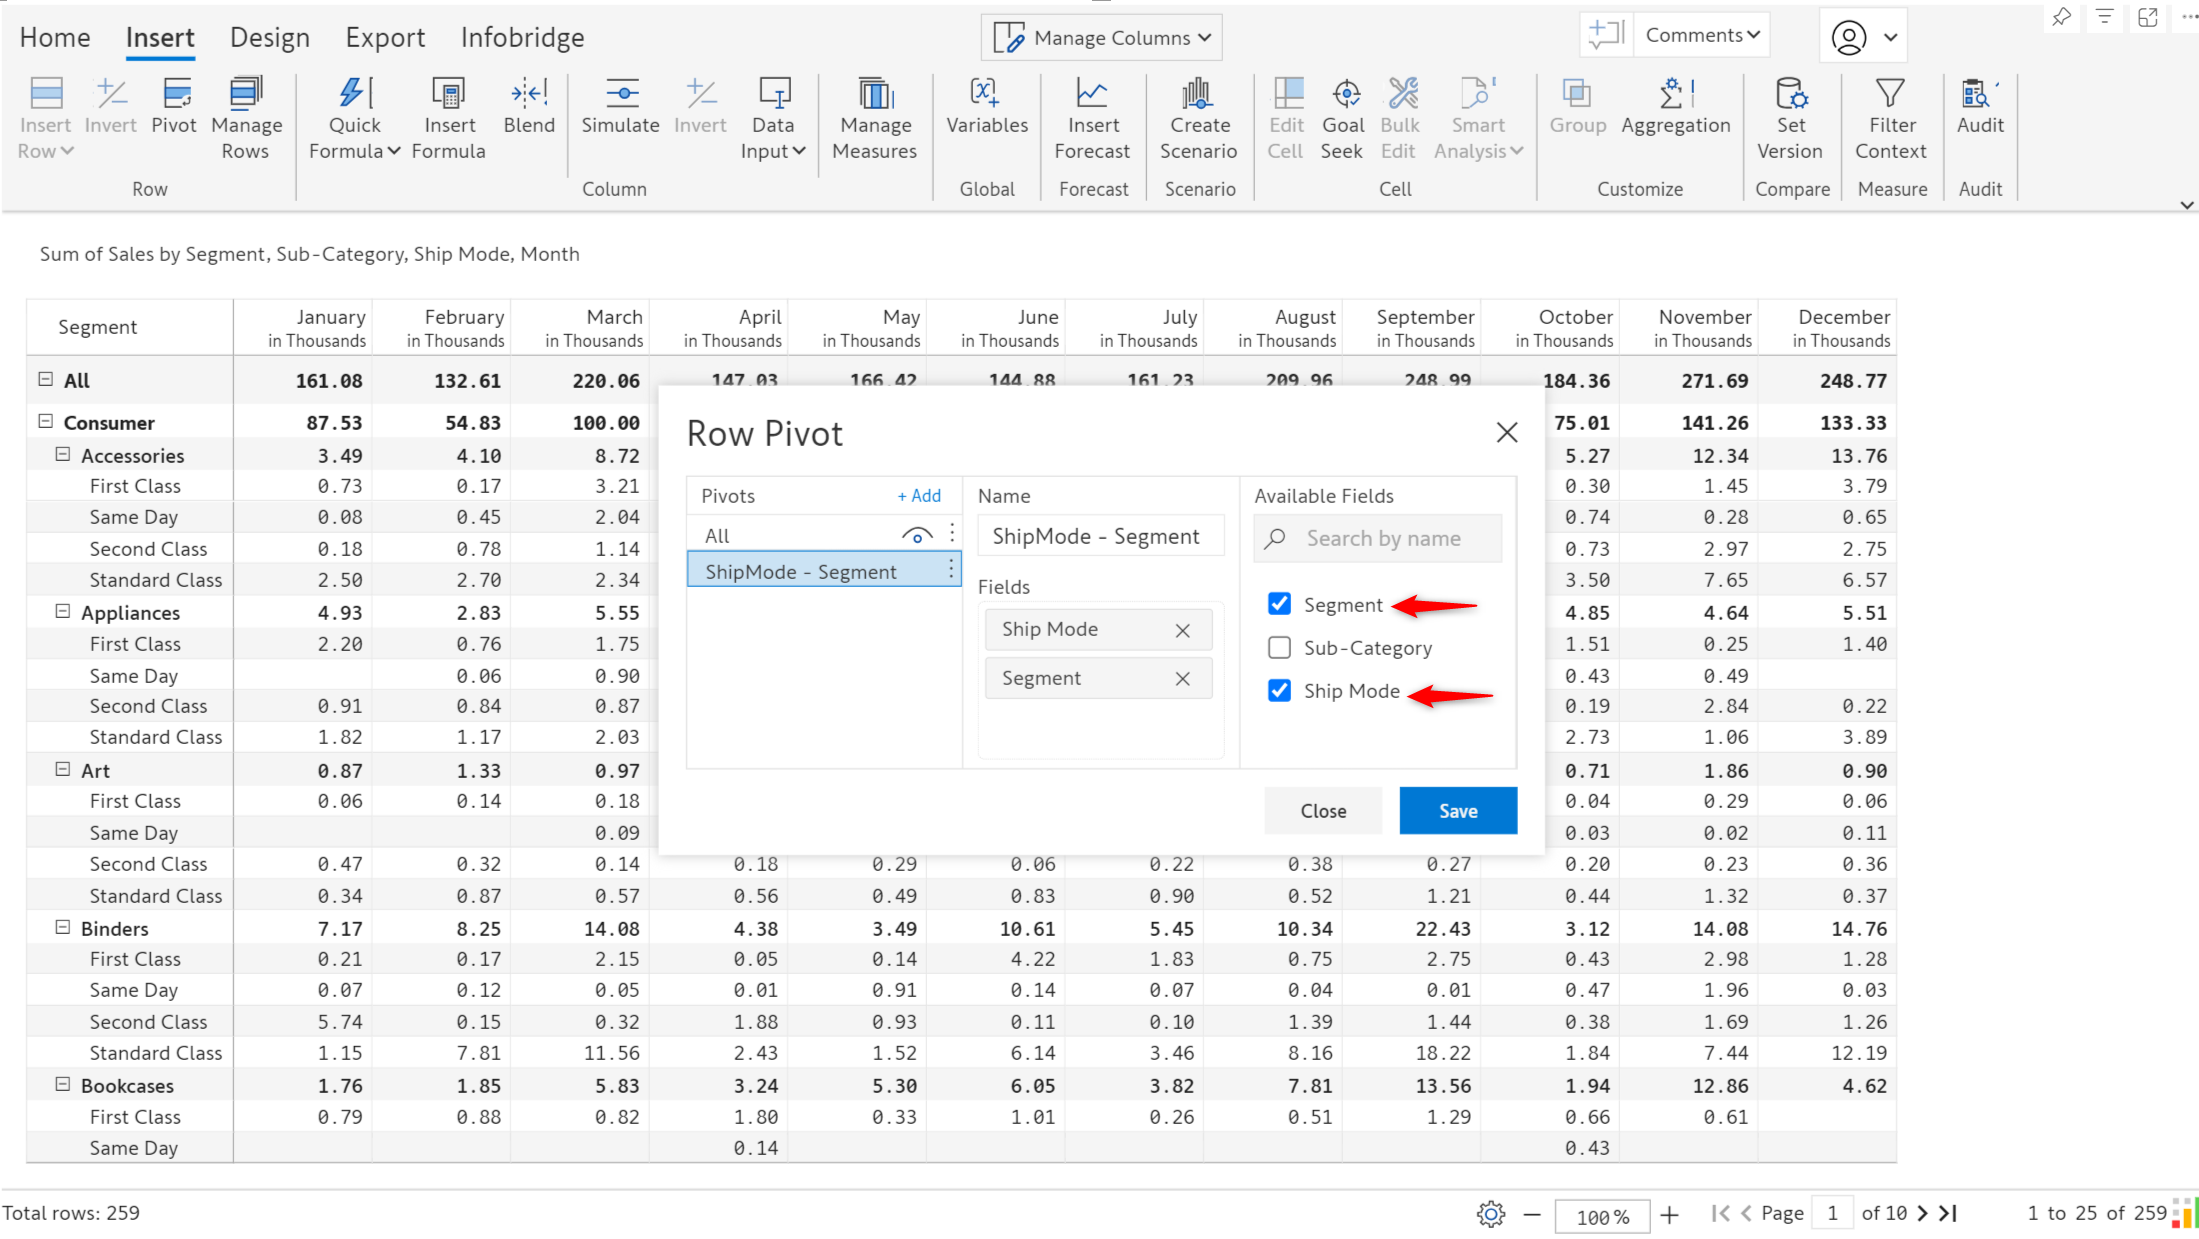Image resolution: width=2199 pixels, height=1239 pixels.
Task: Expand the Comments dropdown
Action: (1702, 35)
